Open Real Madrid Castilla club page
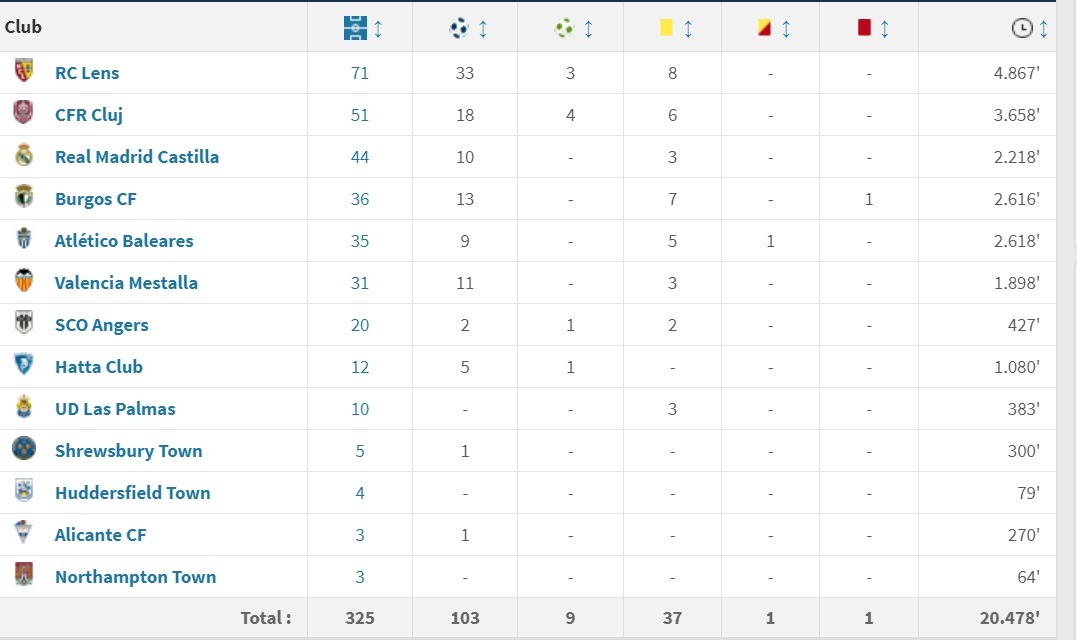The height and width of the screenshot is (640, 1077). coord(137,157)
